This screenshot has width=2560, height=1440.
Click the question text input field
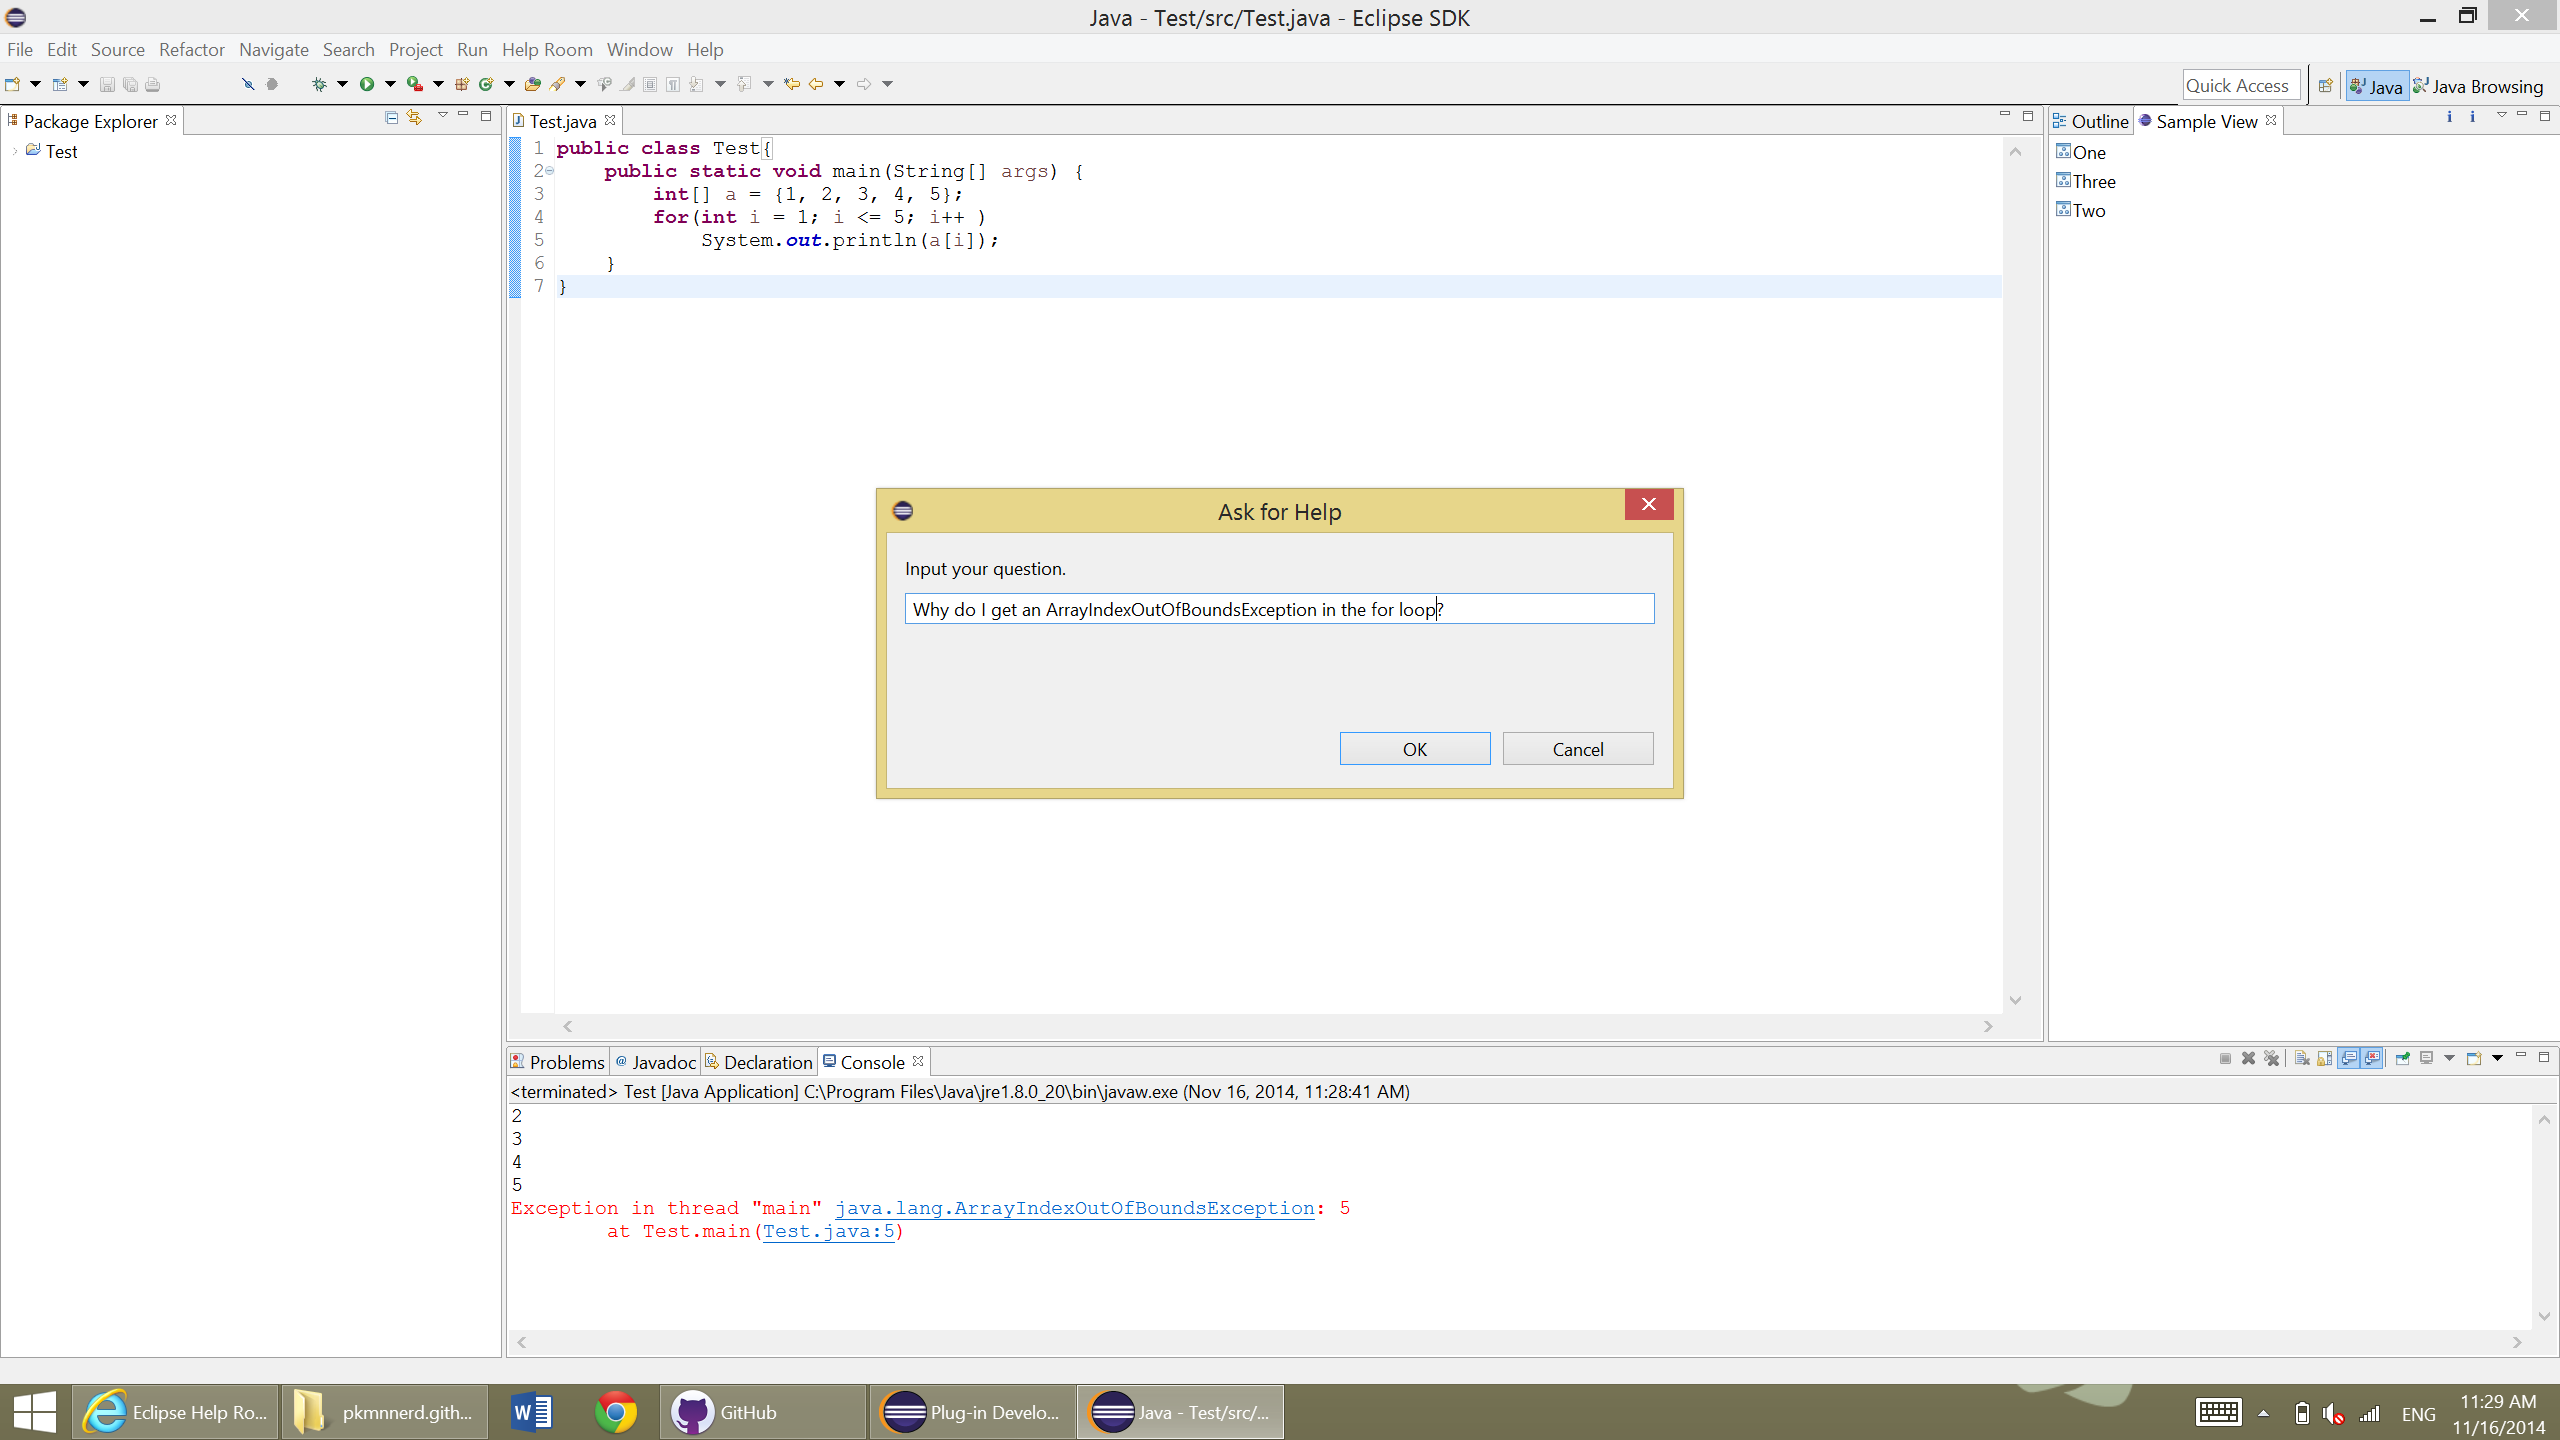coord(1279,609)
